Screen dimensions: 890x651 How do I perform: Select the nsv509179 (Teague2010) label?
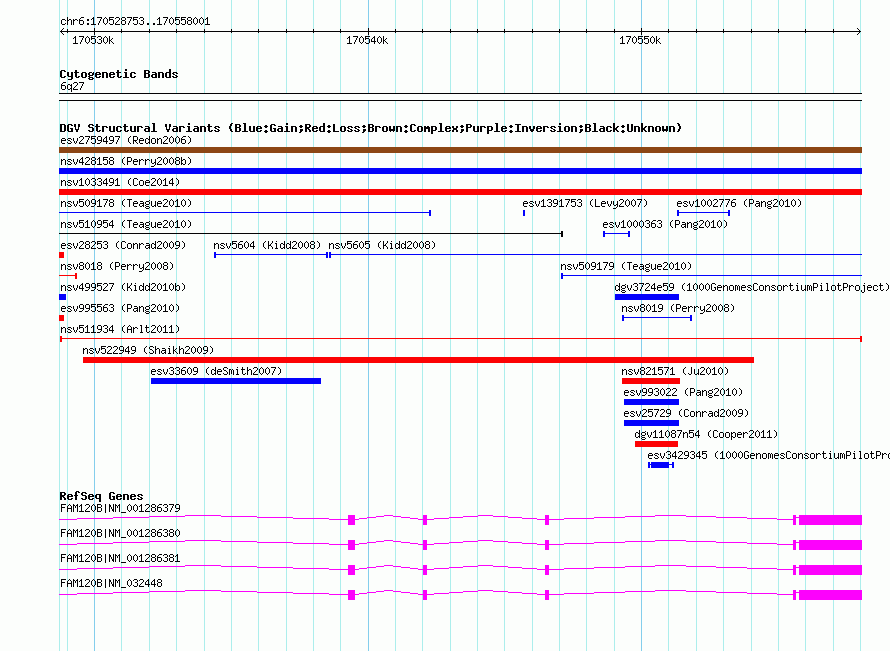pyautogui.click(x=626, y=266)
